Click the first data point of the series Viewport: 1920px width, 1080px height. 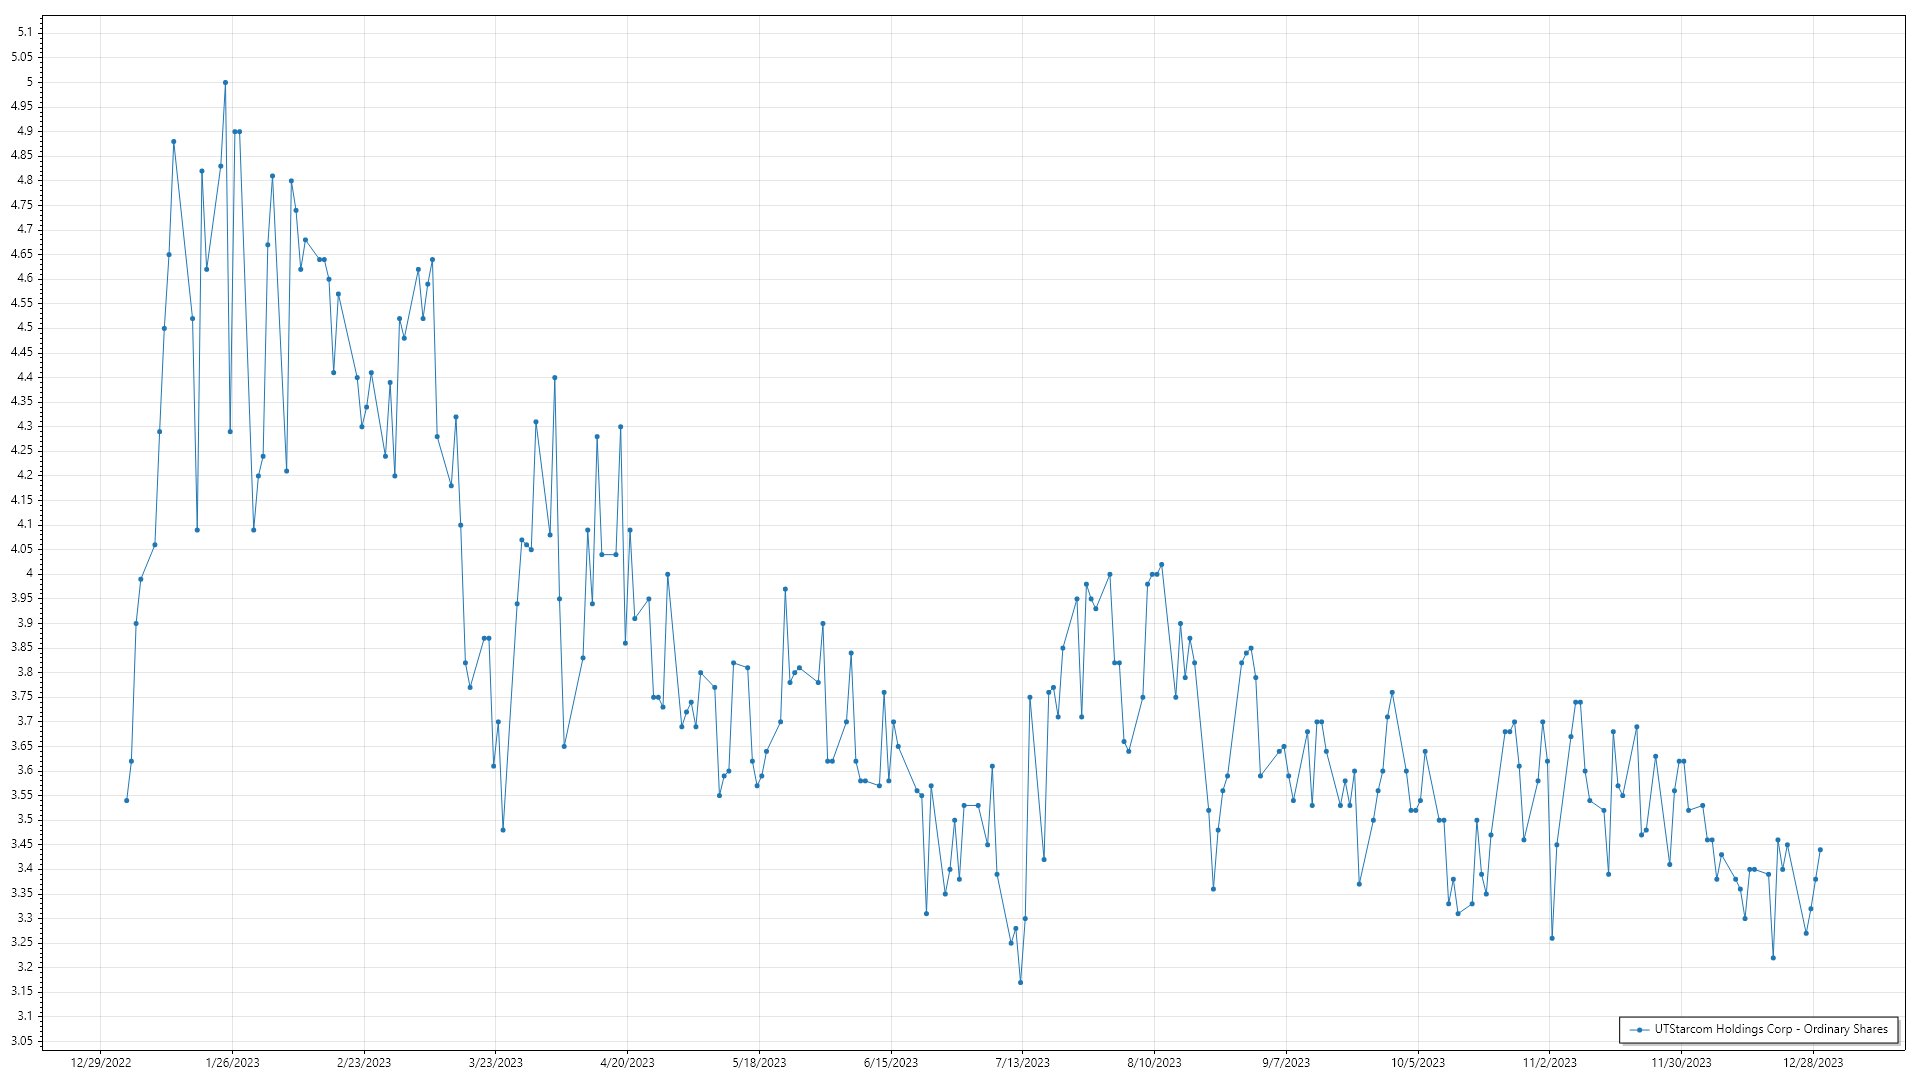(127, 801)
